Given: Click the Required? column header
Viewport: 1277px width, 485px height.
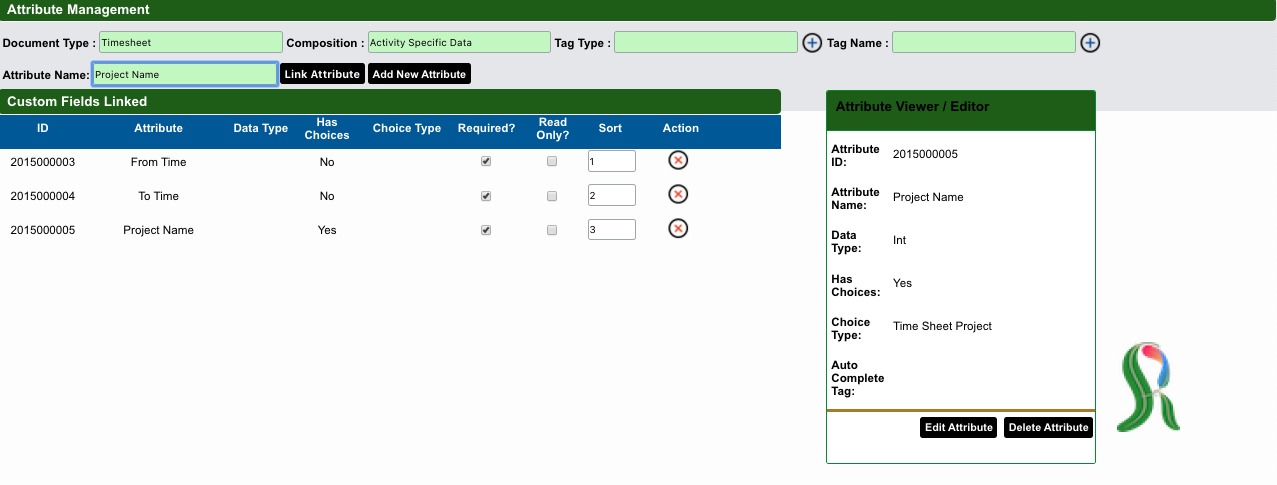Looking at the screenshot, I should [x=487, y=128].
